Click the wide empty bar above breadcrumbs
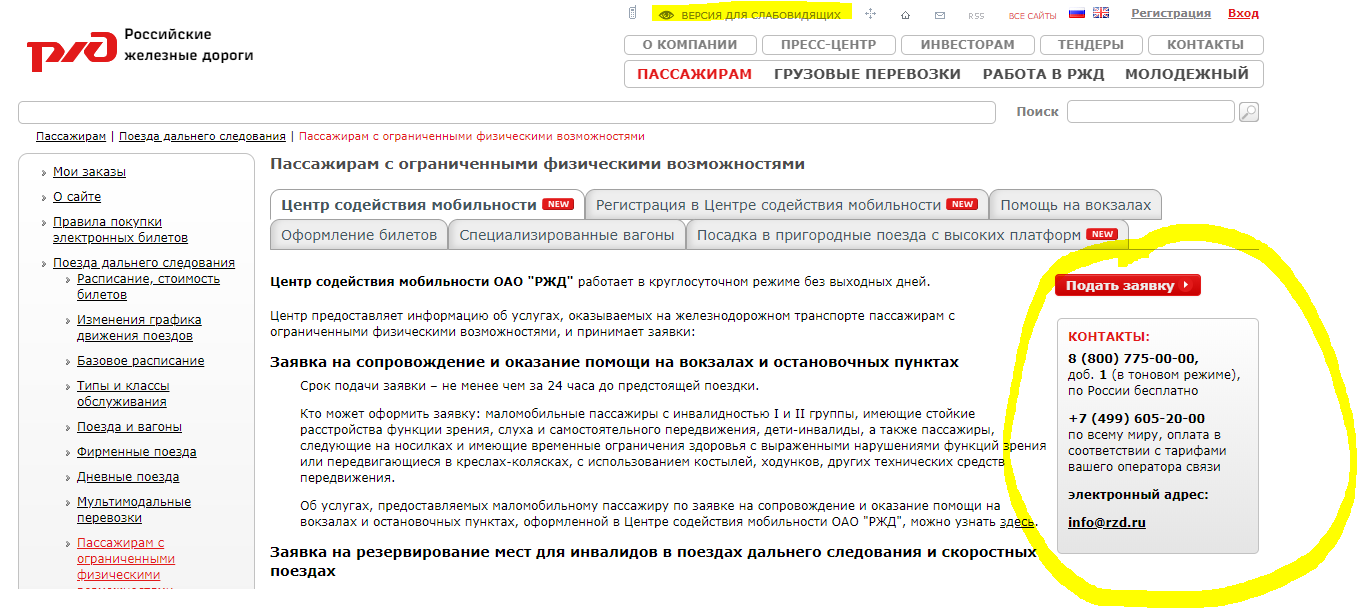 (507, 112)
